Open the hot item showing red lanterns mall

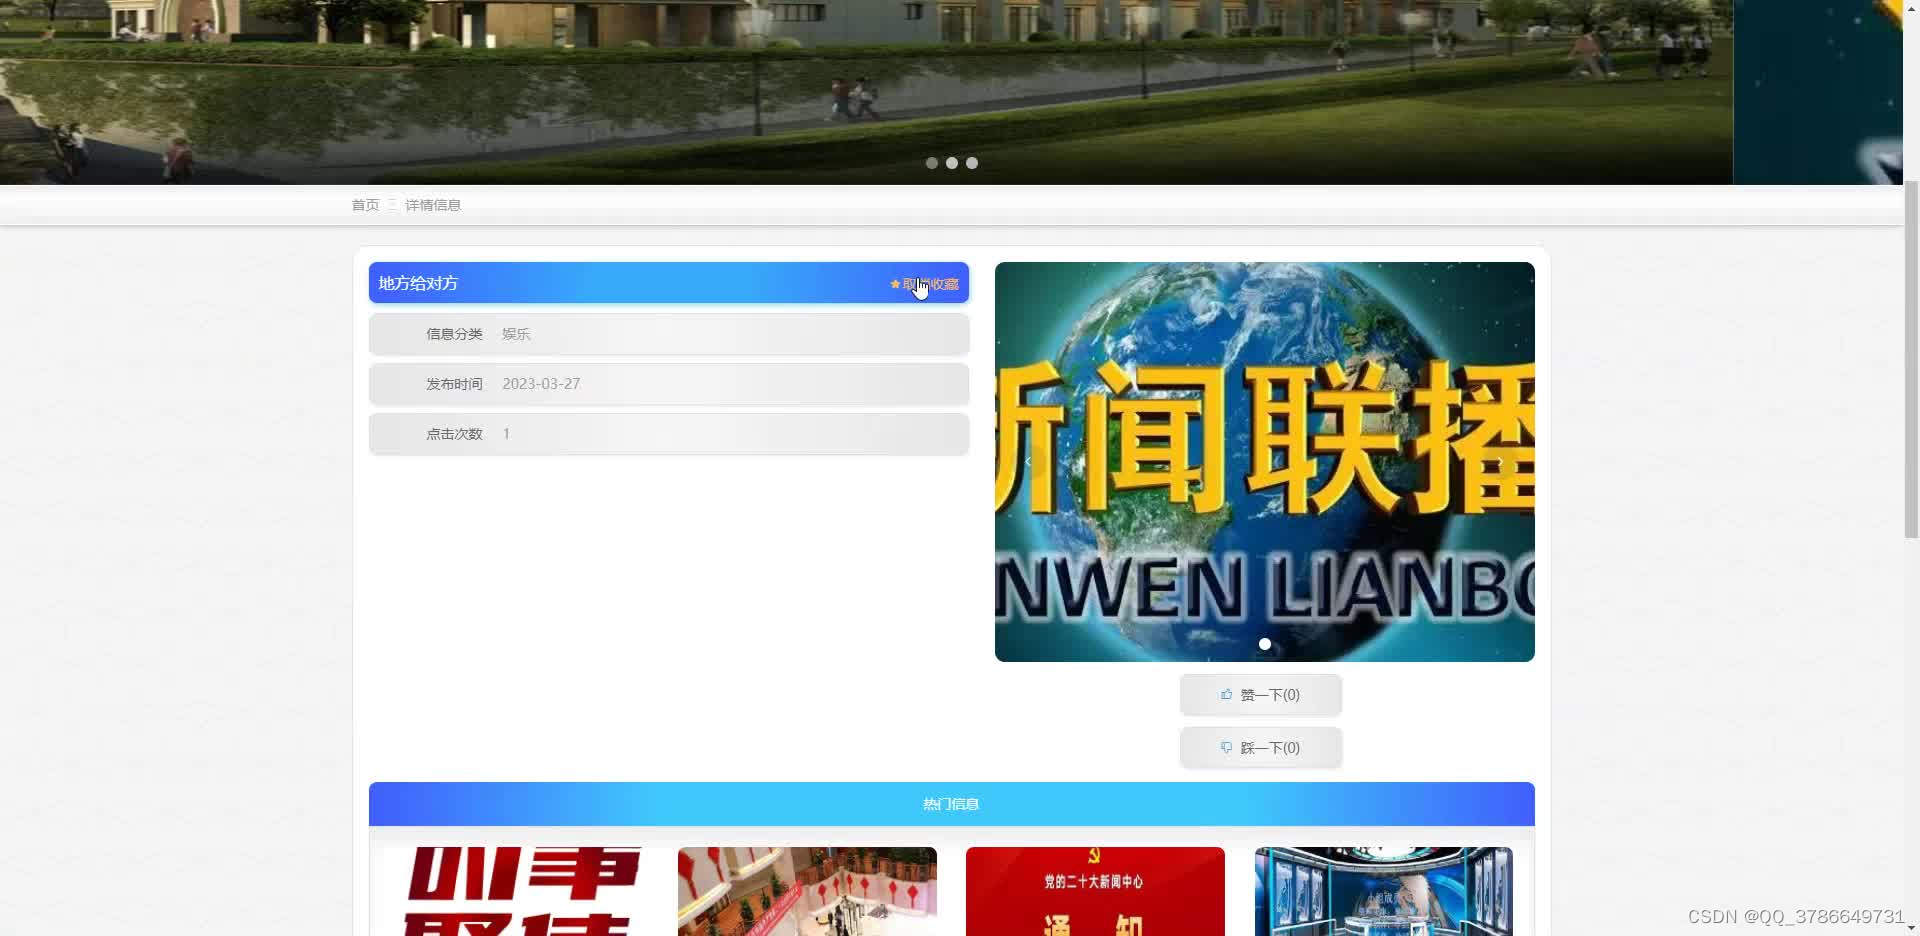point(807,891)
